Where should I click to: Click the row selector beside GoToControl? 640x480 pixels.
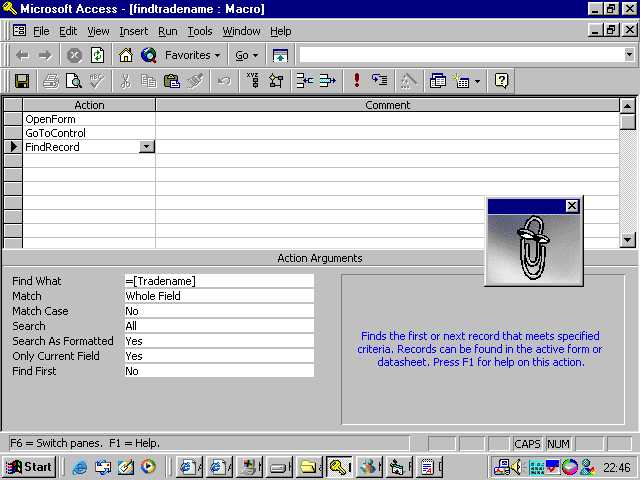pyautogui.click(x=13, y=133)
